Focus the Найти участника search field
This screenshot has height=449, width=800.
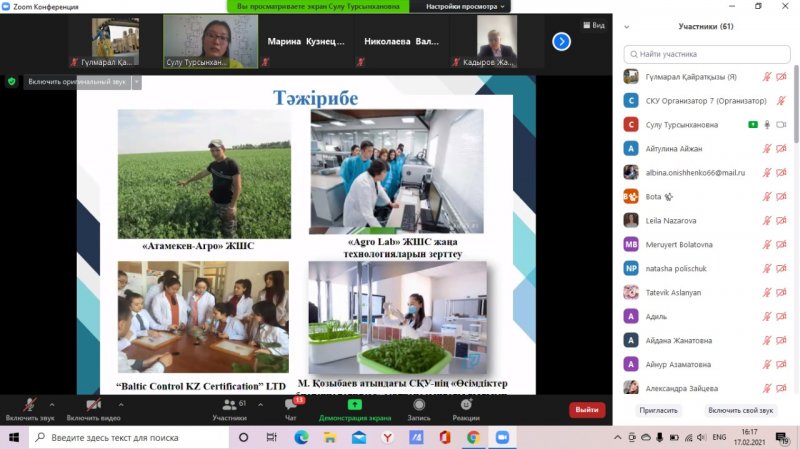tap(707, 54)
